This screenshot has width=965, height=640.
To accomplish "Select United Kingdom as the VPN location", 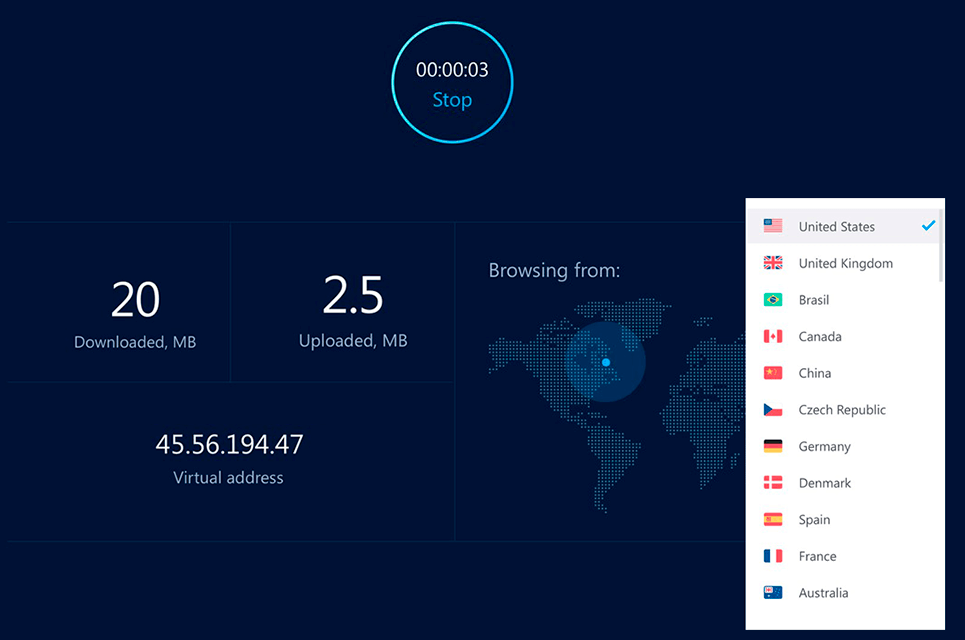I will point(845,262).
